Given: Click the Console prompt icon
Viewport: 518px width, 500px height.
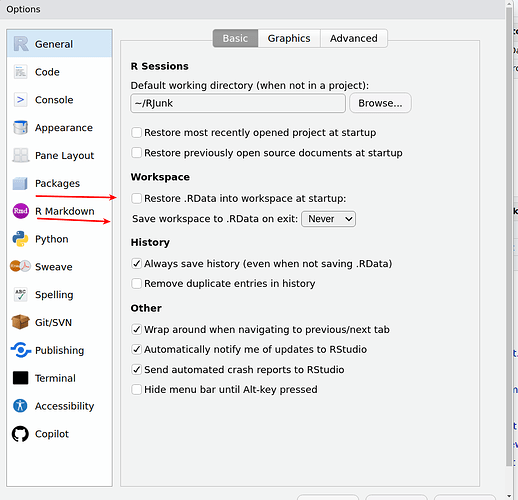Looking at the screenshot, I should coord(20,100).
